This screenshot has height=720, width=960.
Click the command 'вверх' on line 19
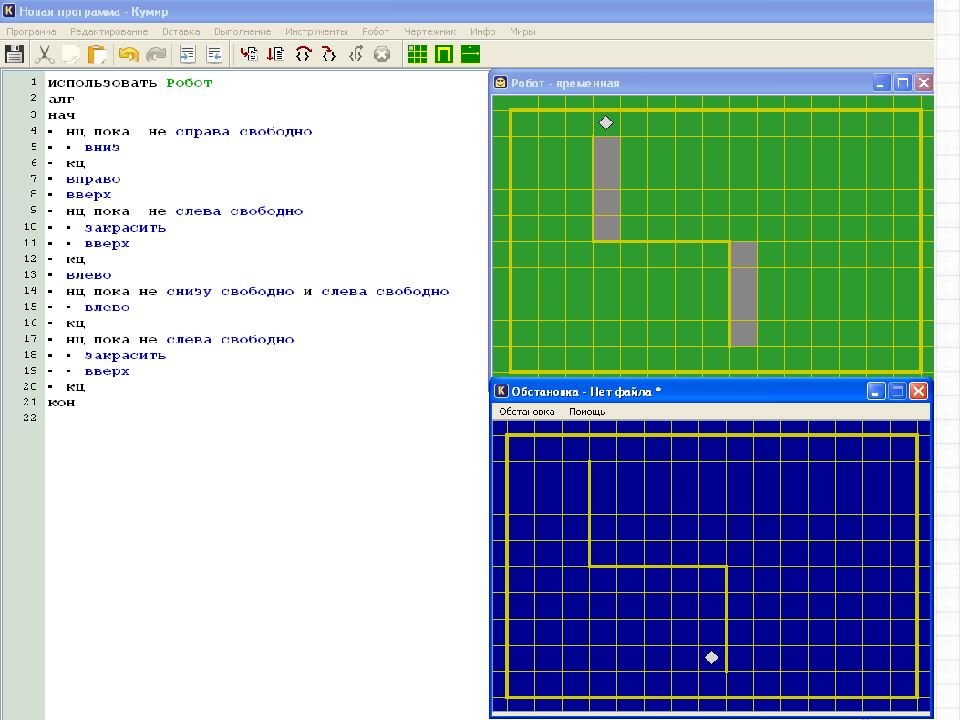point(107,371)
